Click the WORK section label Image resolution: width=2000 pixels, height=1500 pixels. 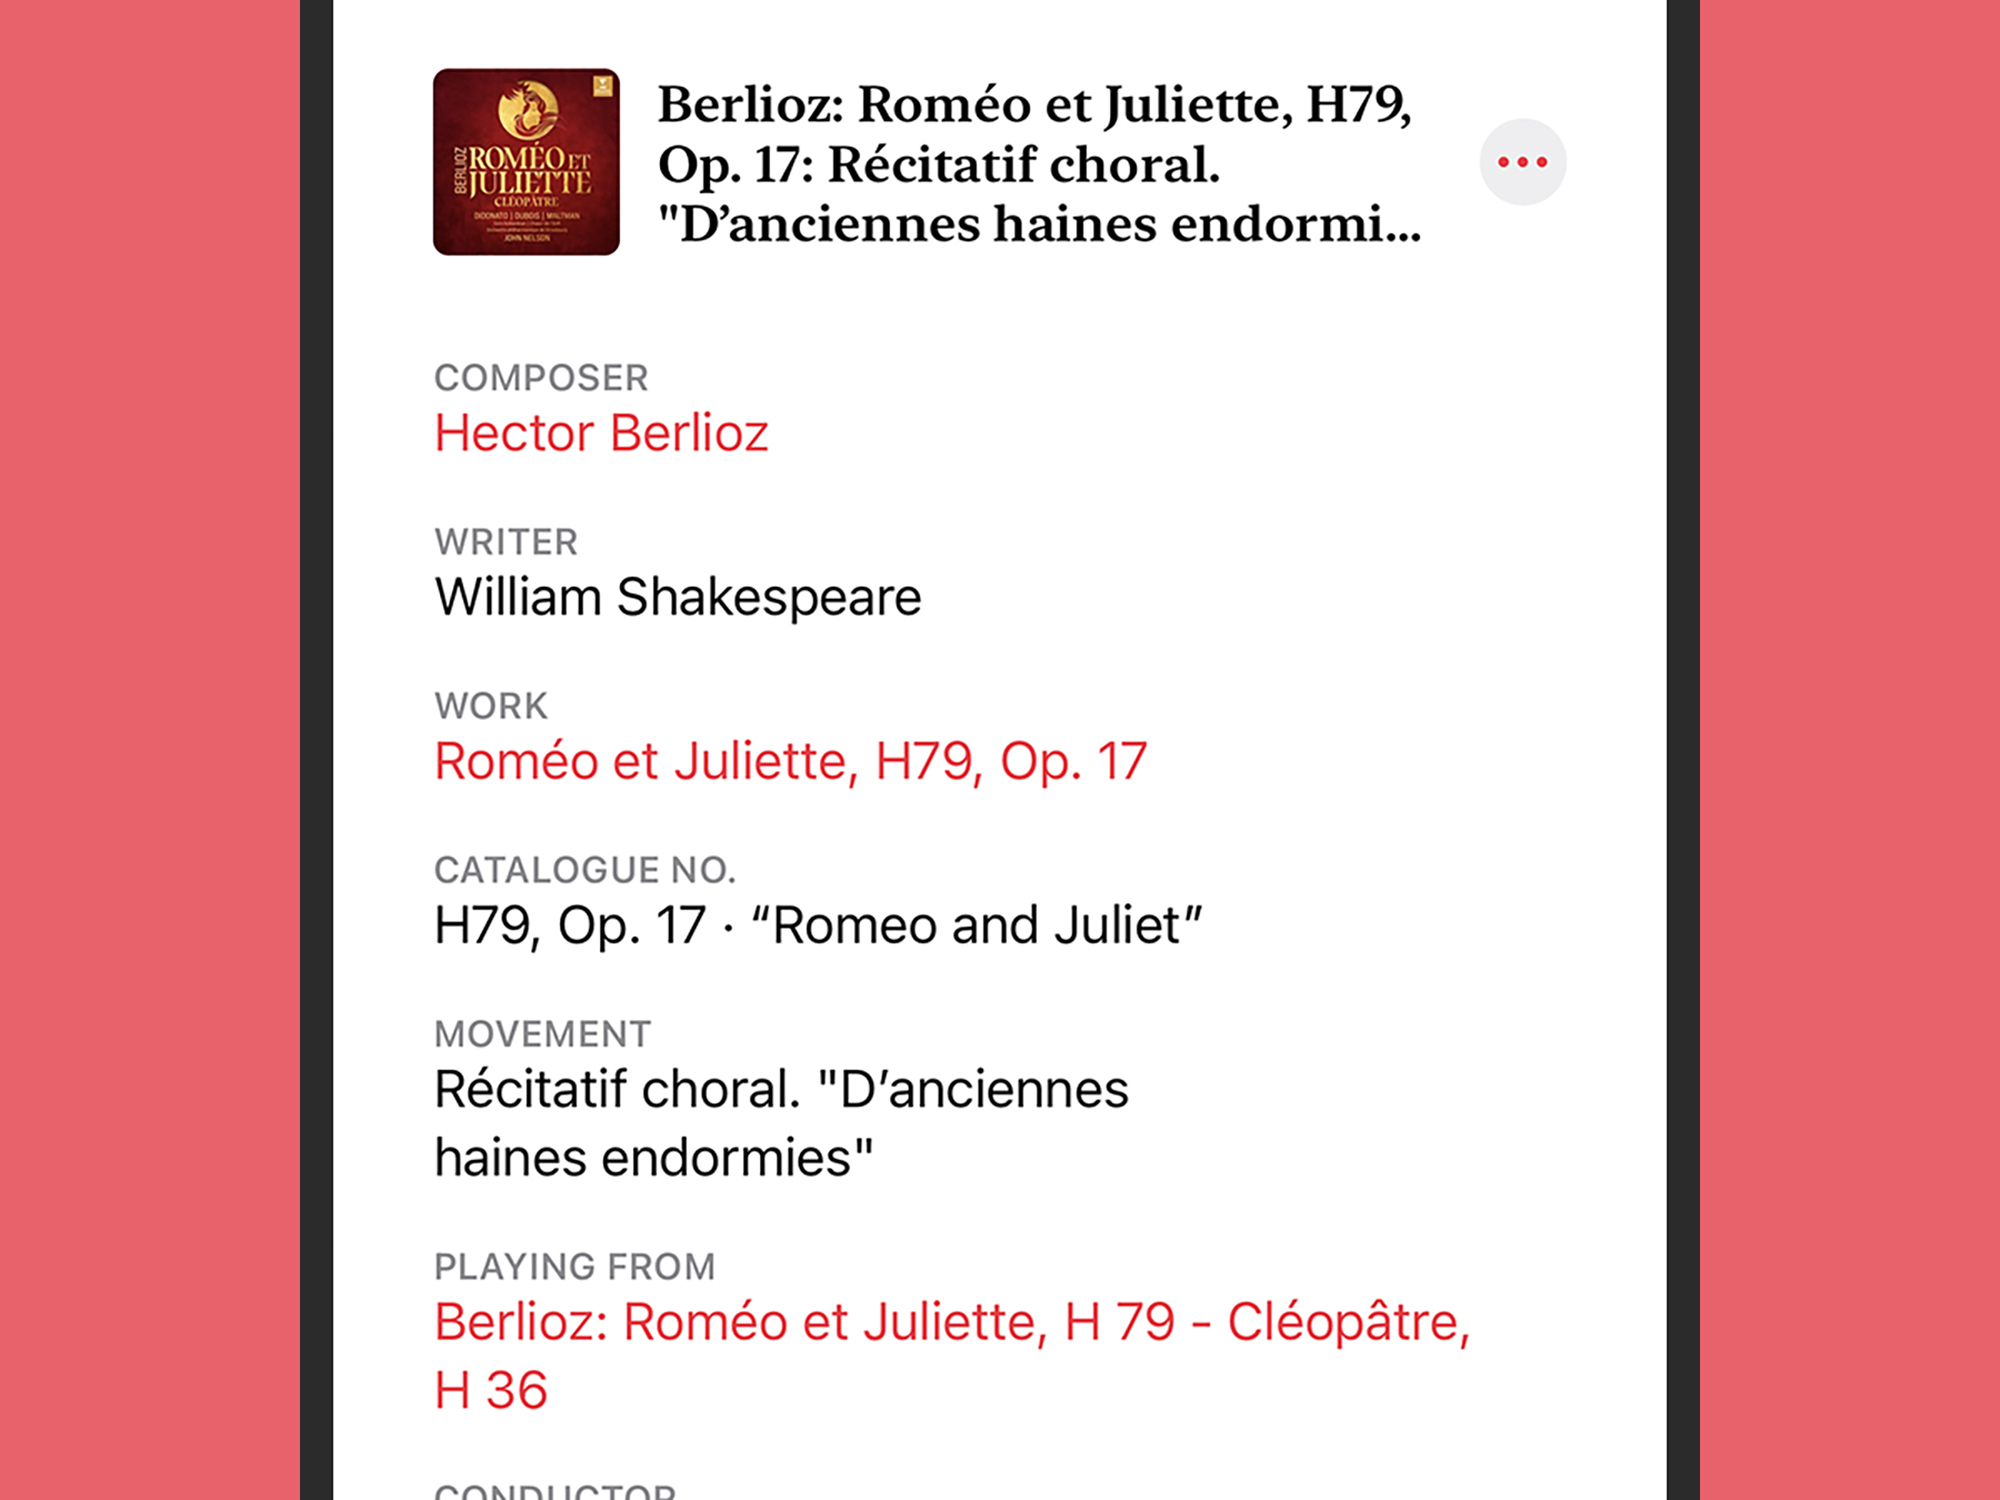[x=491, y=706]
